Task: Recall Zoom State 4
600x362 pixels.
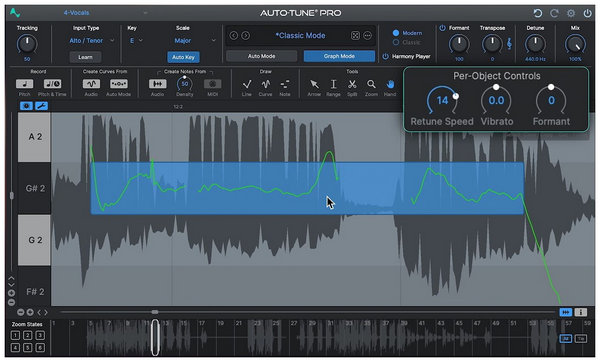Action: 15,347
